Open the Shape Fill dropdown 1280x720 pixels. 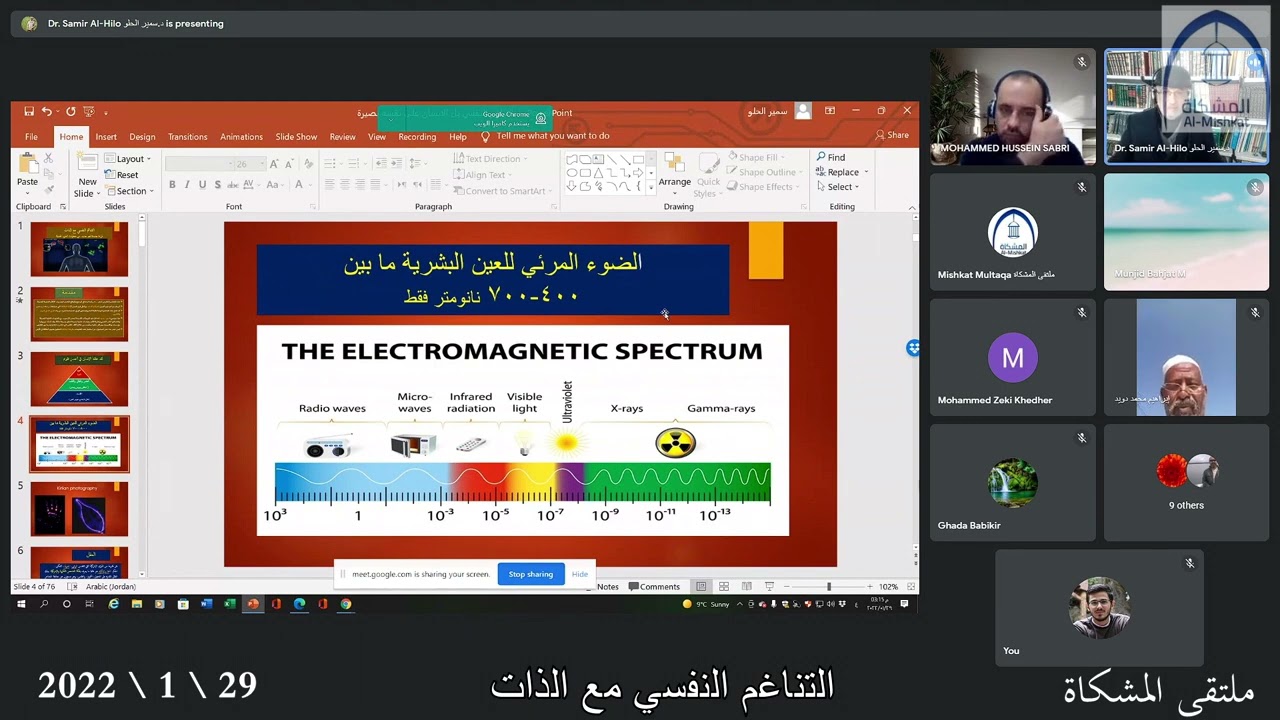pos(757,157)
